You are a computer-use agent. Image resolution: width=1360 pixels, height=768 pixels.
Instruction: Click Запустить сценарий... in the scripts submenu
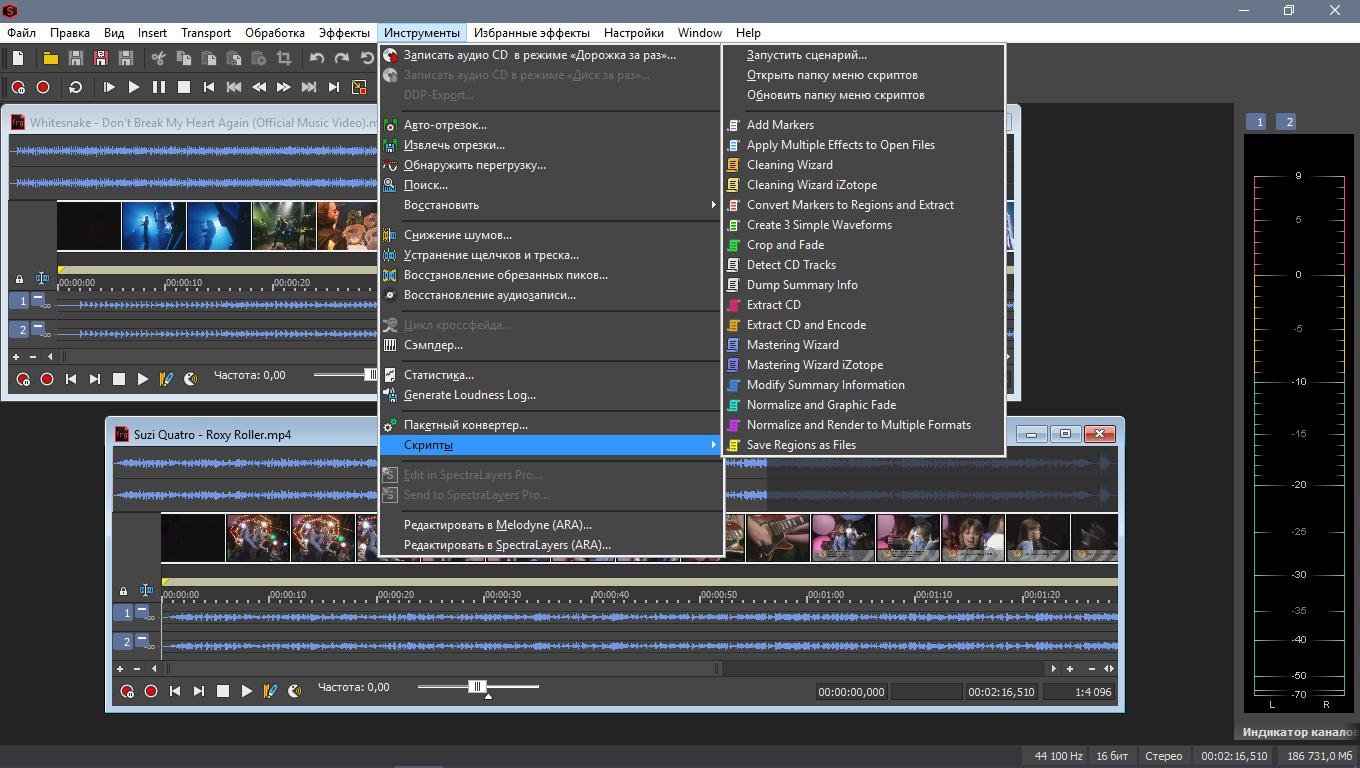tap(806, 55)
